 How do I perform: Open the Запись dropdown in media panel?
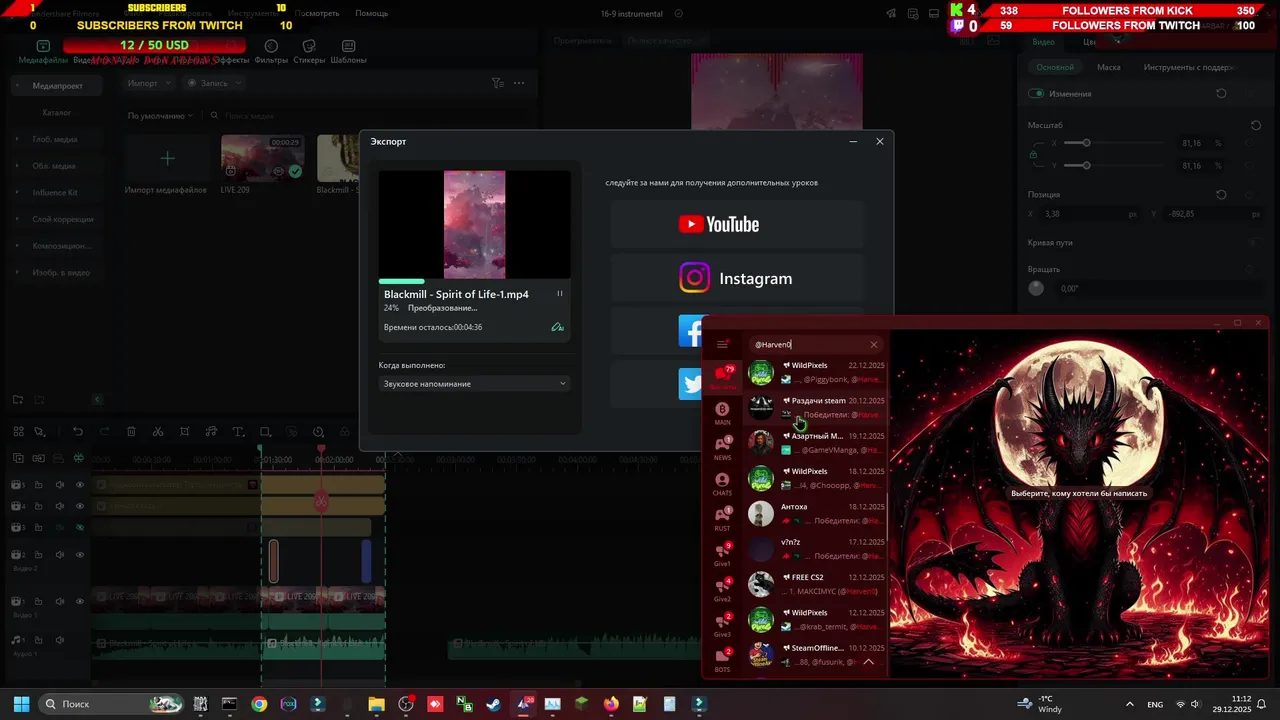point(213,83)
